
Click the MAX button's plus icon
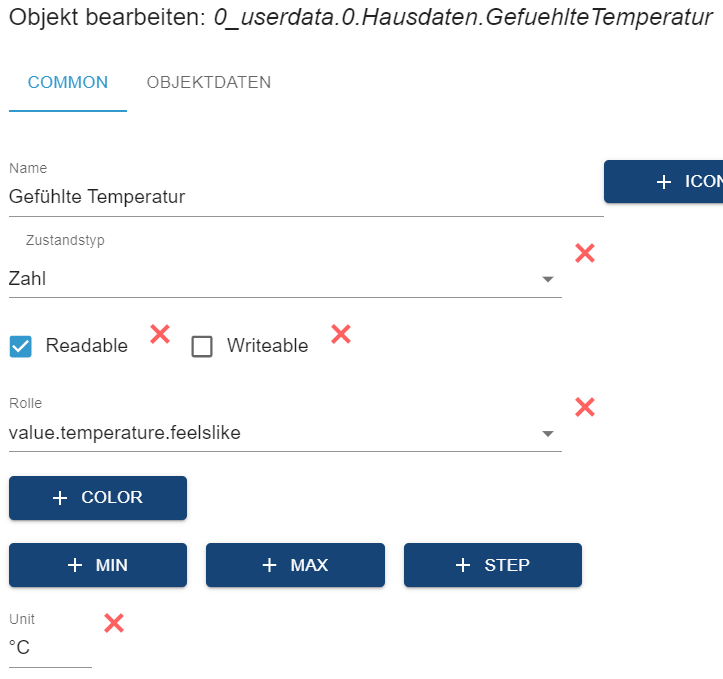[x=268, y=565]
